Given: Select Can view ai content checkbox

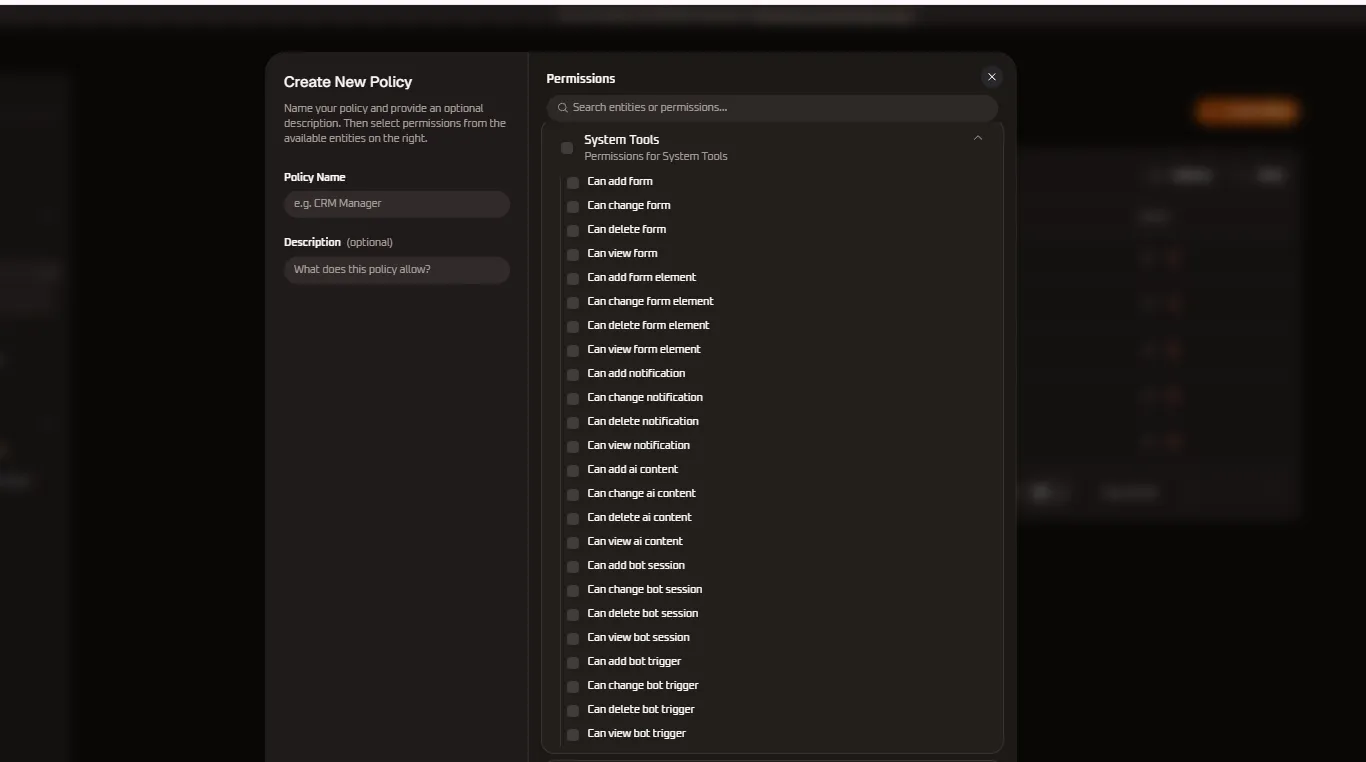Looking at the screenshot, I should tap(573, 543).
